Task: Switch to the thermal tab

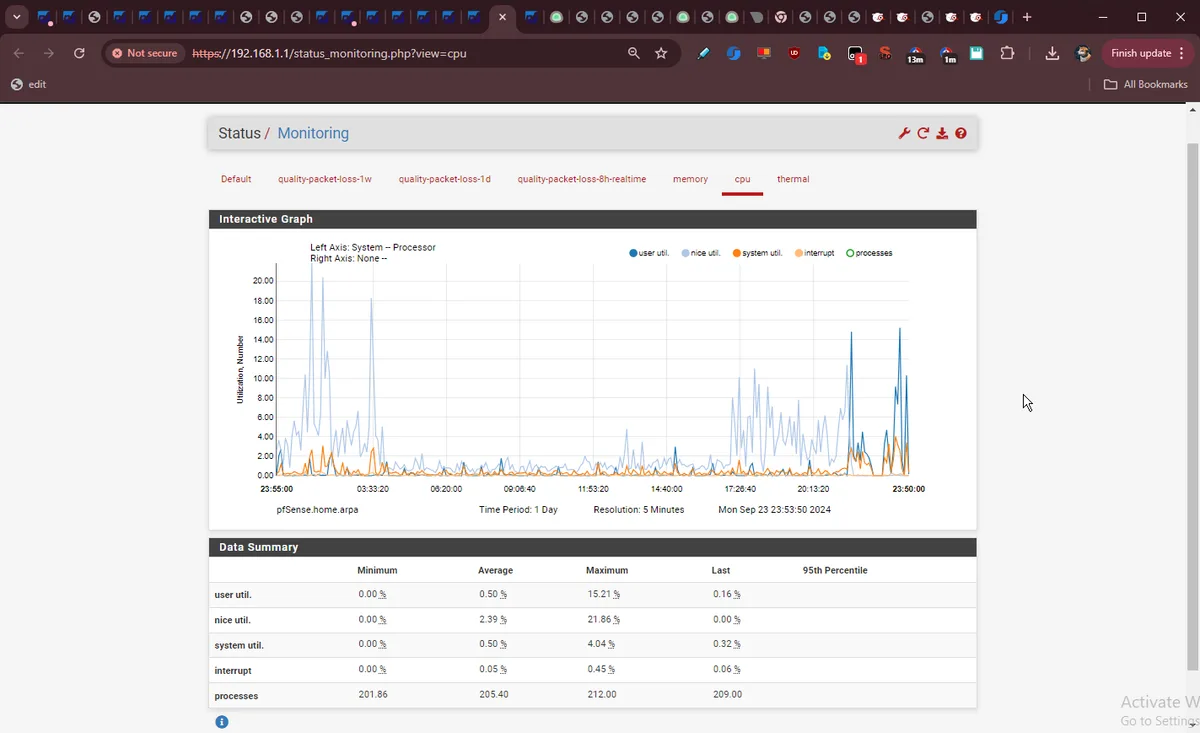Action: coord(793,179)
